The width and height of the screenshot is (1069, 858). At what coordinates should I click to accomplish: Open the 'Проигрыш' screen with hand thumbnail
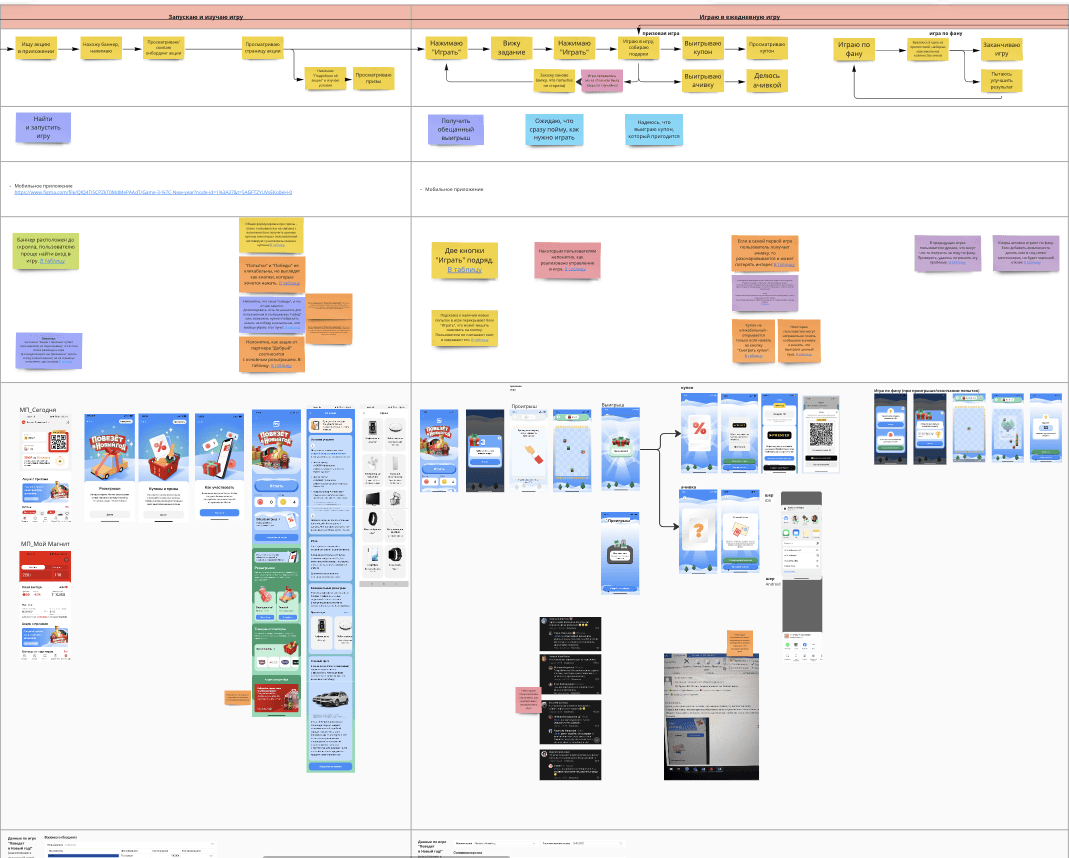coord(528,450)
